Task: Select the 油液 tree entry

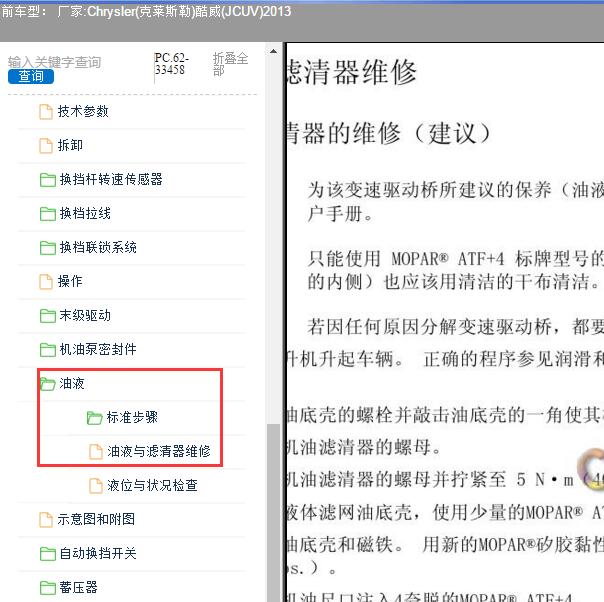Action: (x=72, y=383)
